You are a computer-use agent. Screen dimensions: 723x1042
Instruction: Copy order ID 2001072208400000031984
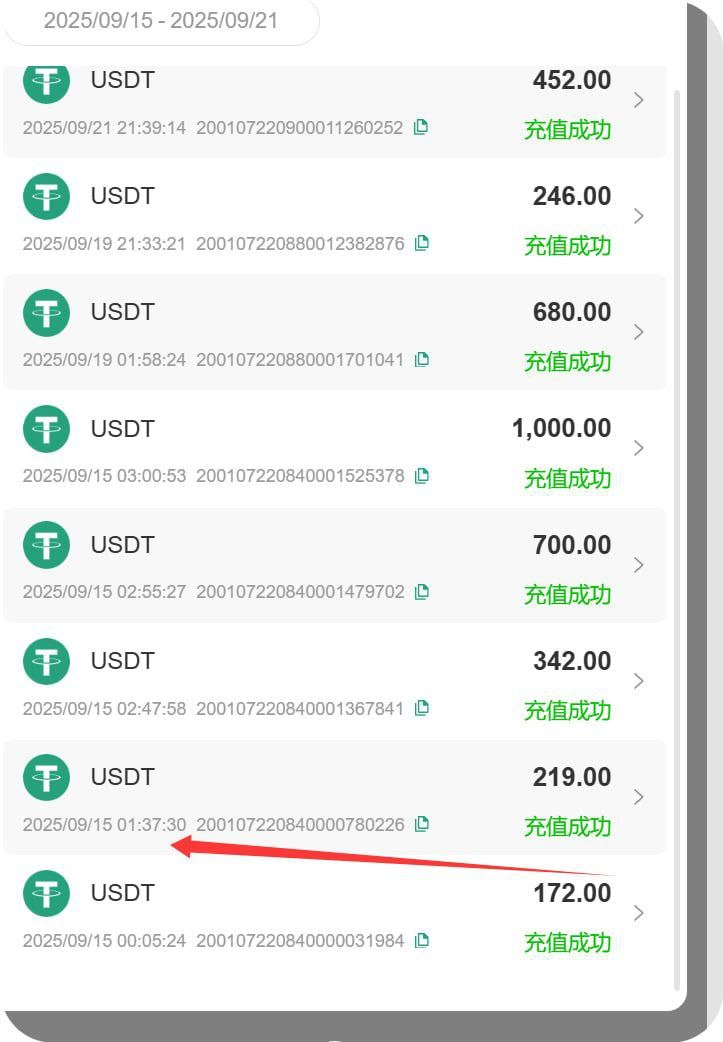[422, 940]
